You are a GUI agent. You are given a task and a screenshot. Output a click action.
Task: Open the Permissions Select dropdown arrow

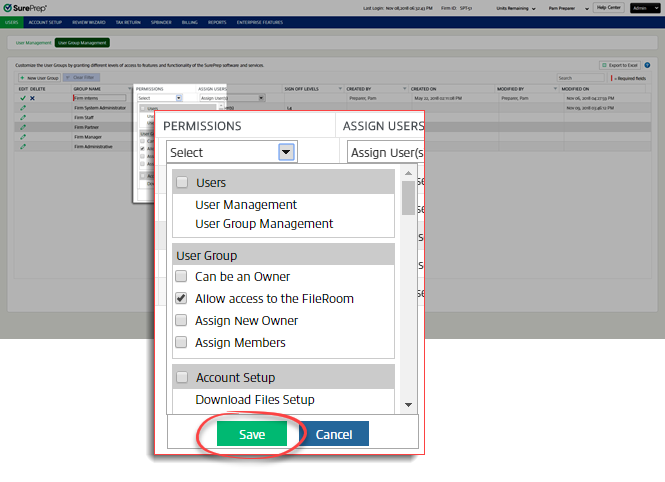point(286,152)
